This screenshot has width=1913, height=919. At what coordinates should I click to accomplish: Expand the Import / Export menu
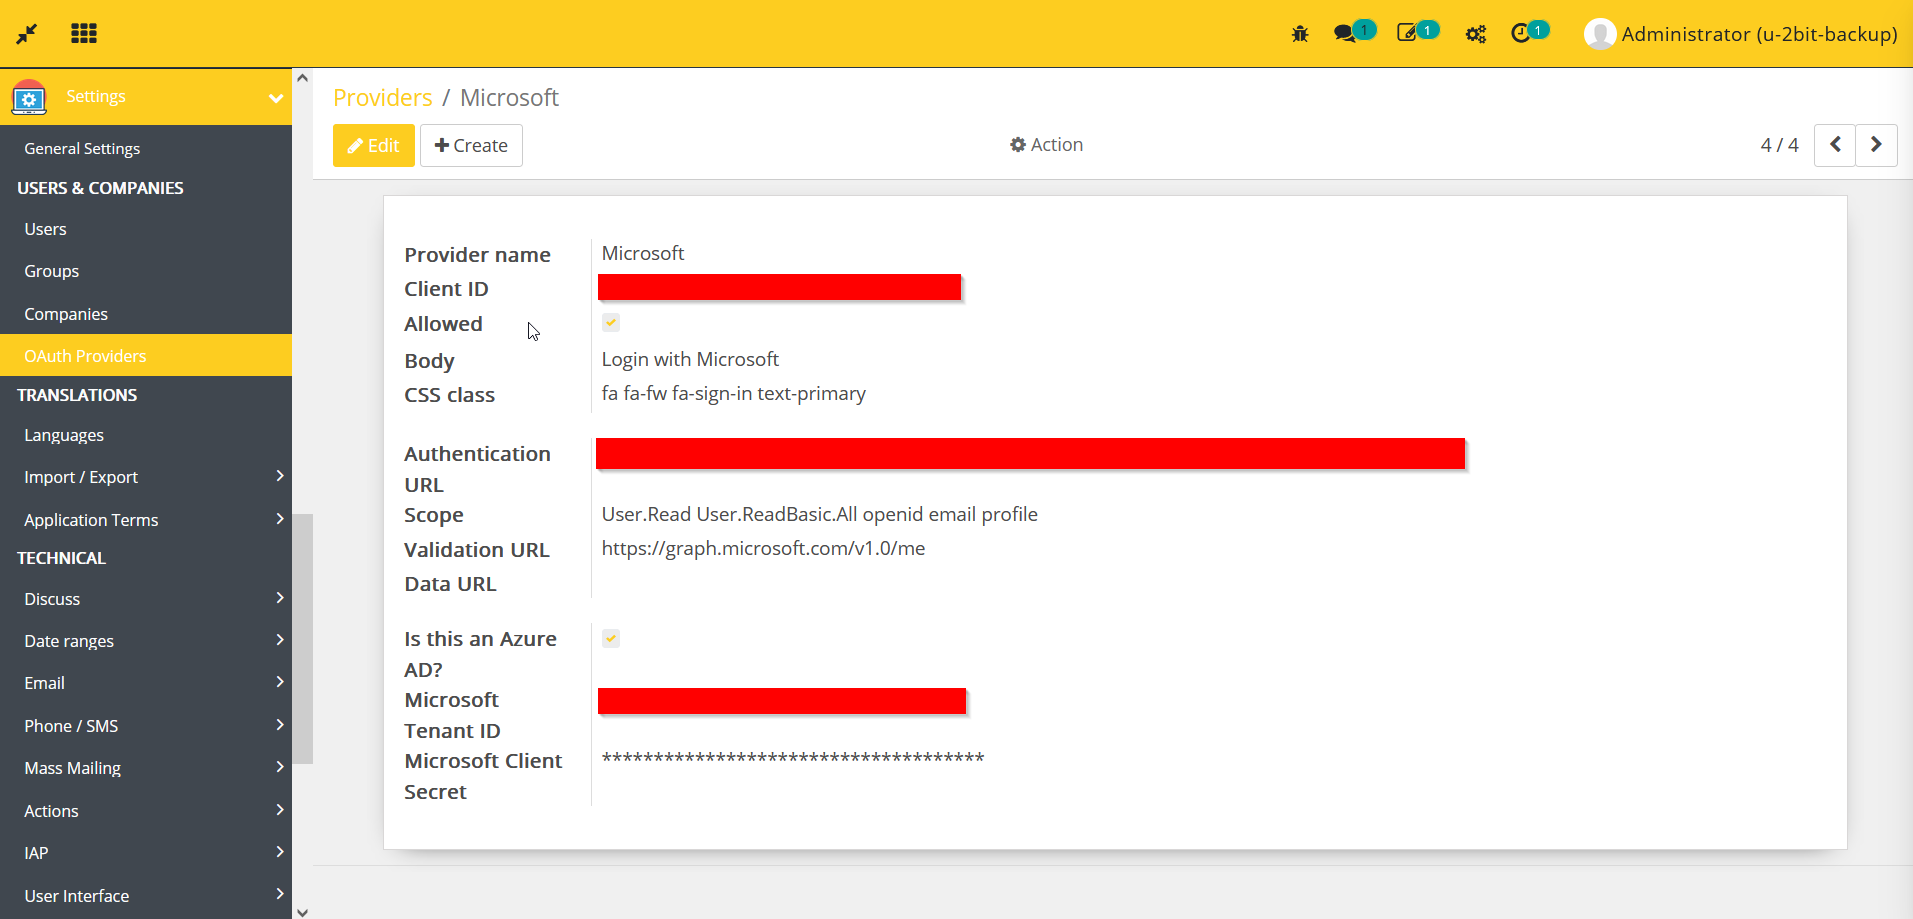(x=81, y=477)
